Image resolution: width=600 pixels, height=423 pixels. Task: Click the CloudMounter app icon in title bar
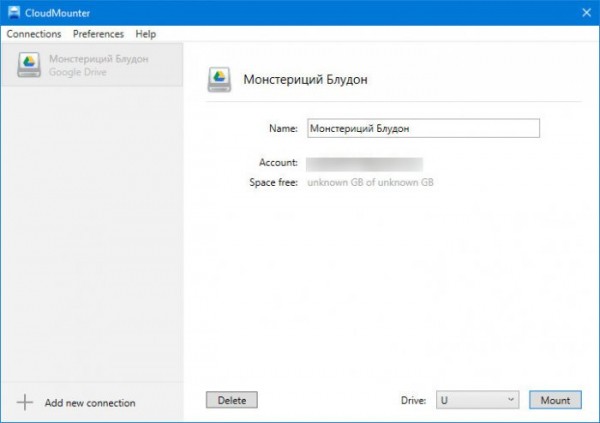tap(13, 12)
